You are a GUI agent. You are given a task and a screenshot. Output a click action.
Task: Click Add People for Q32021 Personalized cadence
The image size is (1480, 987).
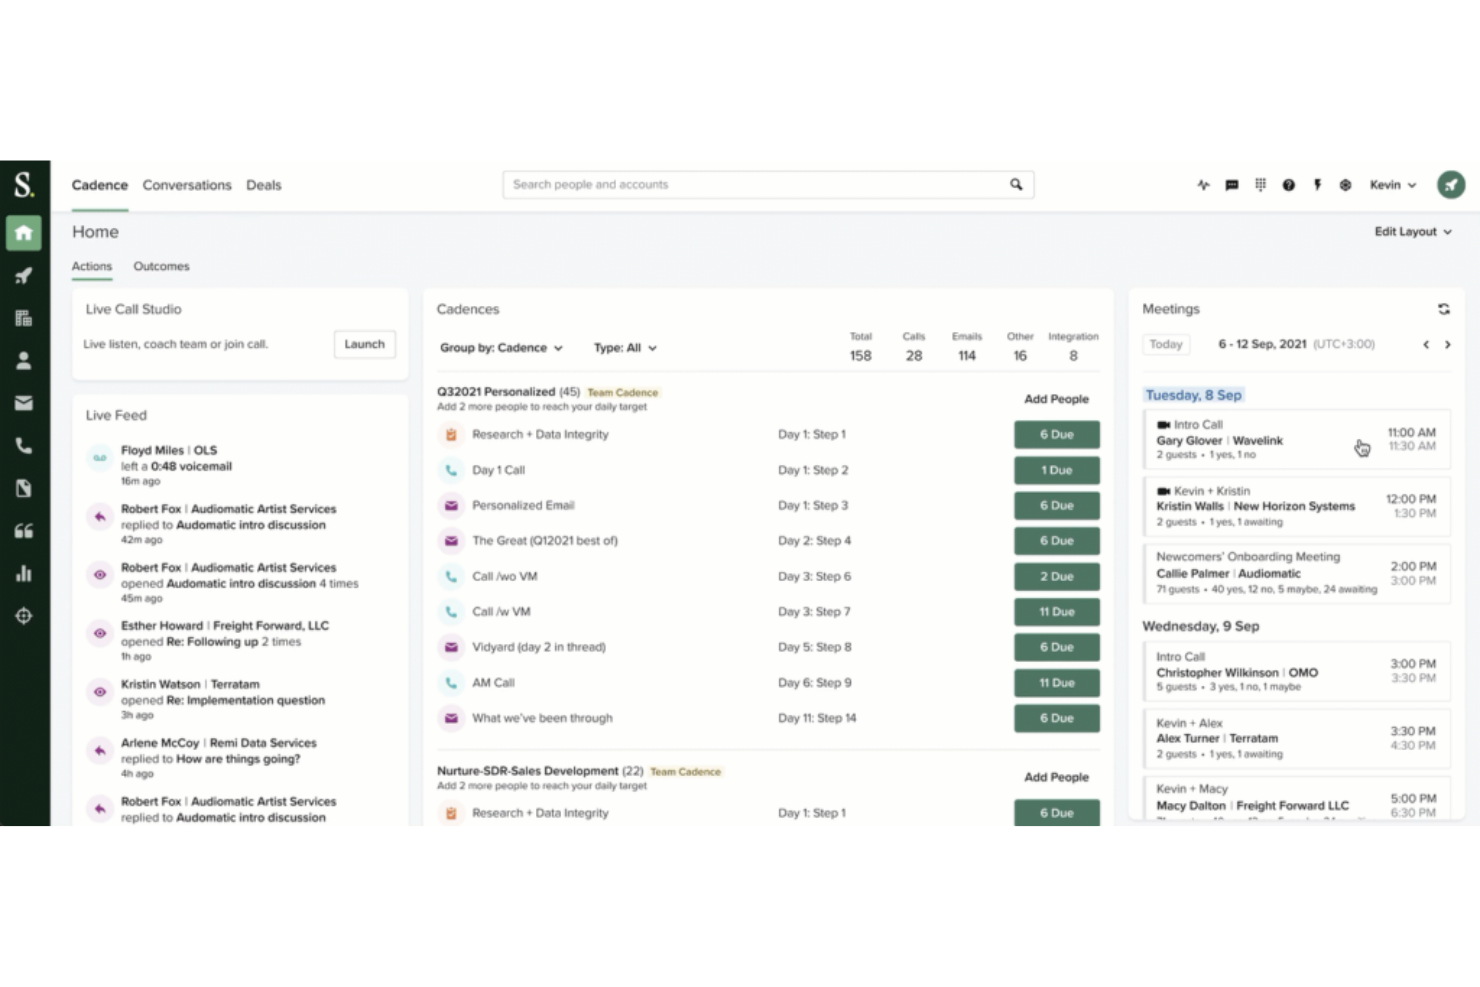(x=1056, y=398)
